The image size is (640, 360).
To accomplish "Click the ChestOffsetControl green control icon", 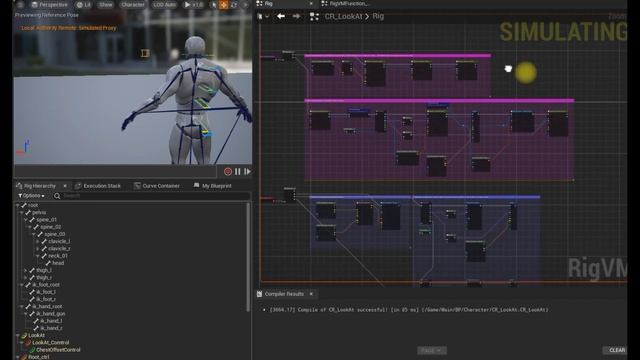I will 32,350.
